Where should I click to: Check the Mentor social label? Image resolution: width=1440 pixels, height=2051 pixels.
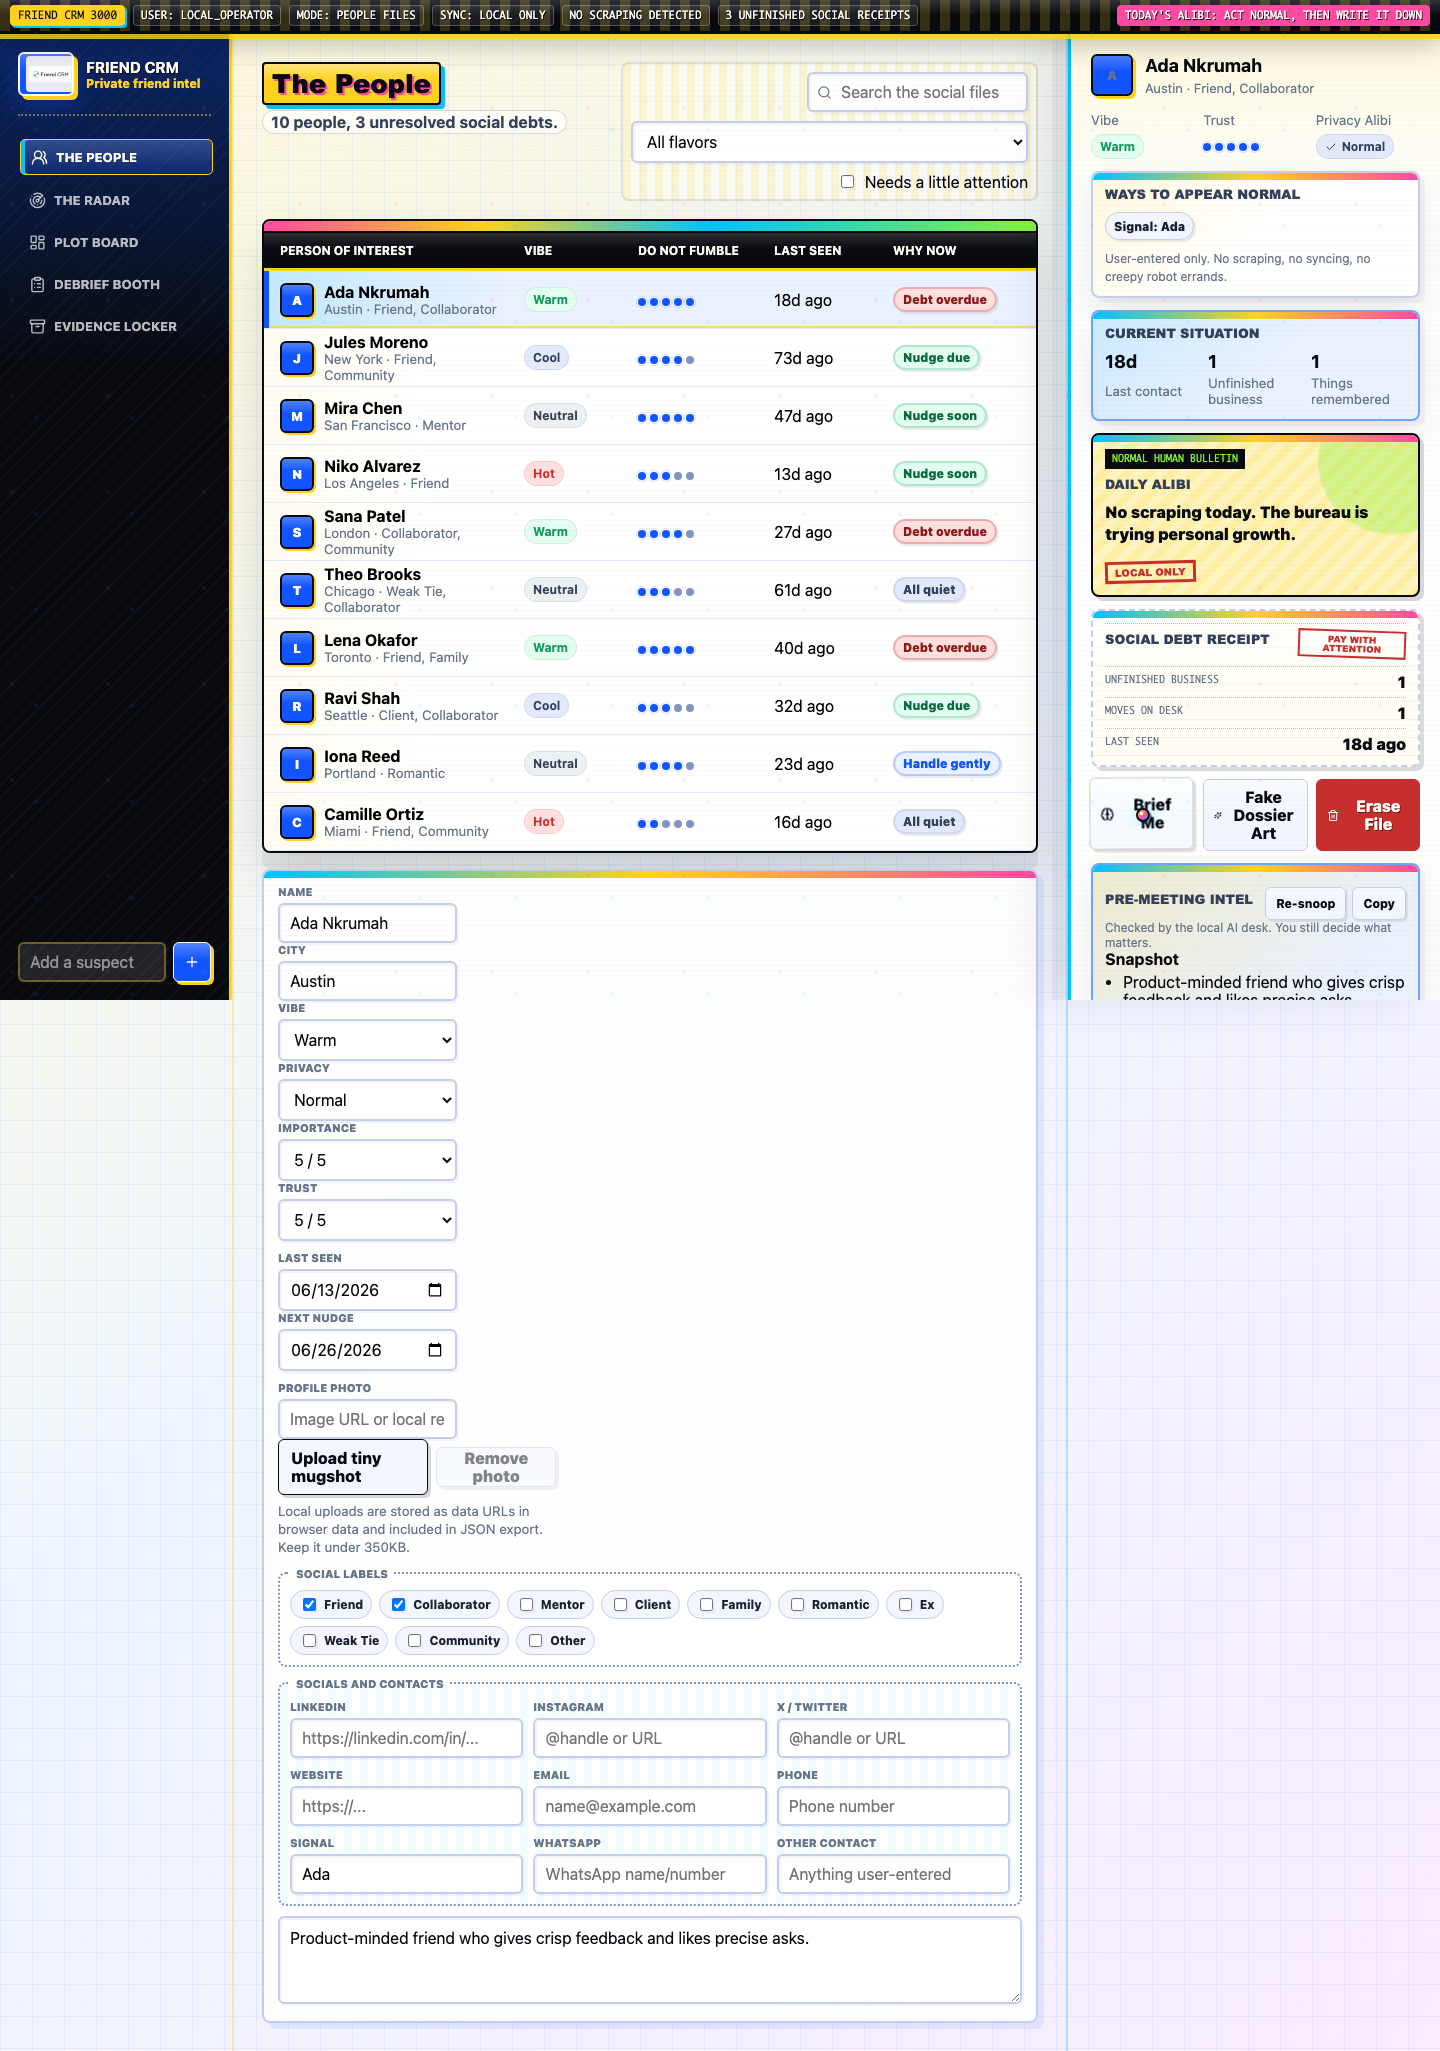[526, 1604]
